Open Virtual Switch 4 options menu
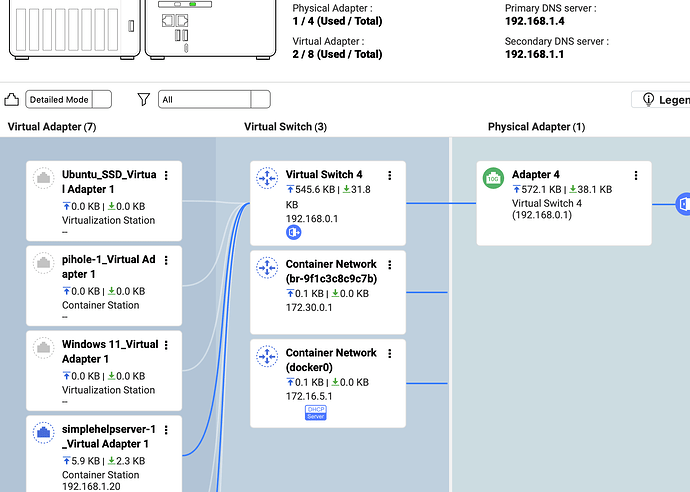690x492 pixels. pos(390,175)
